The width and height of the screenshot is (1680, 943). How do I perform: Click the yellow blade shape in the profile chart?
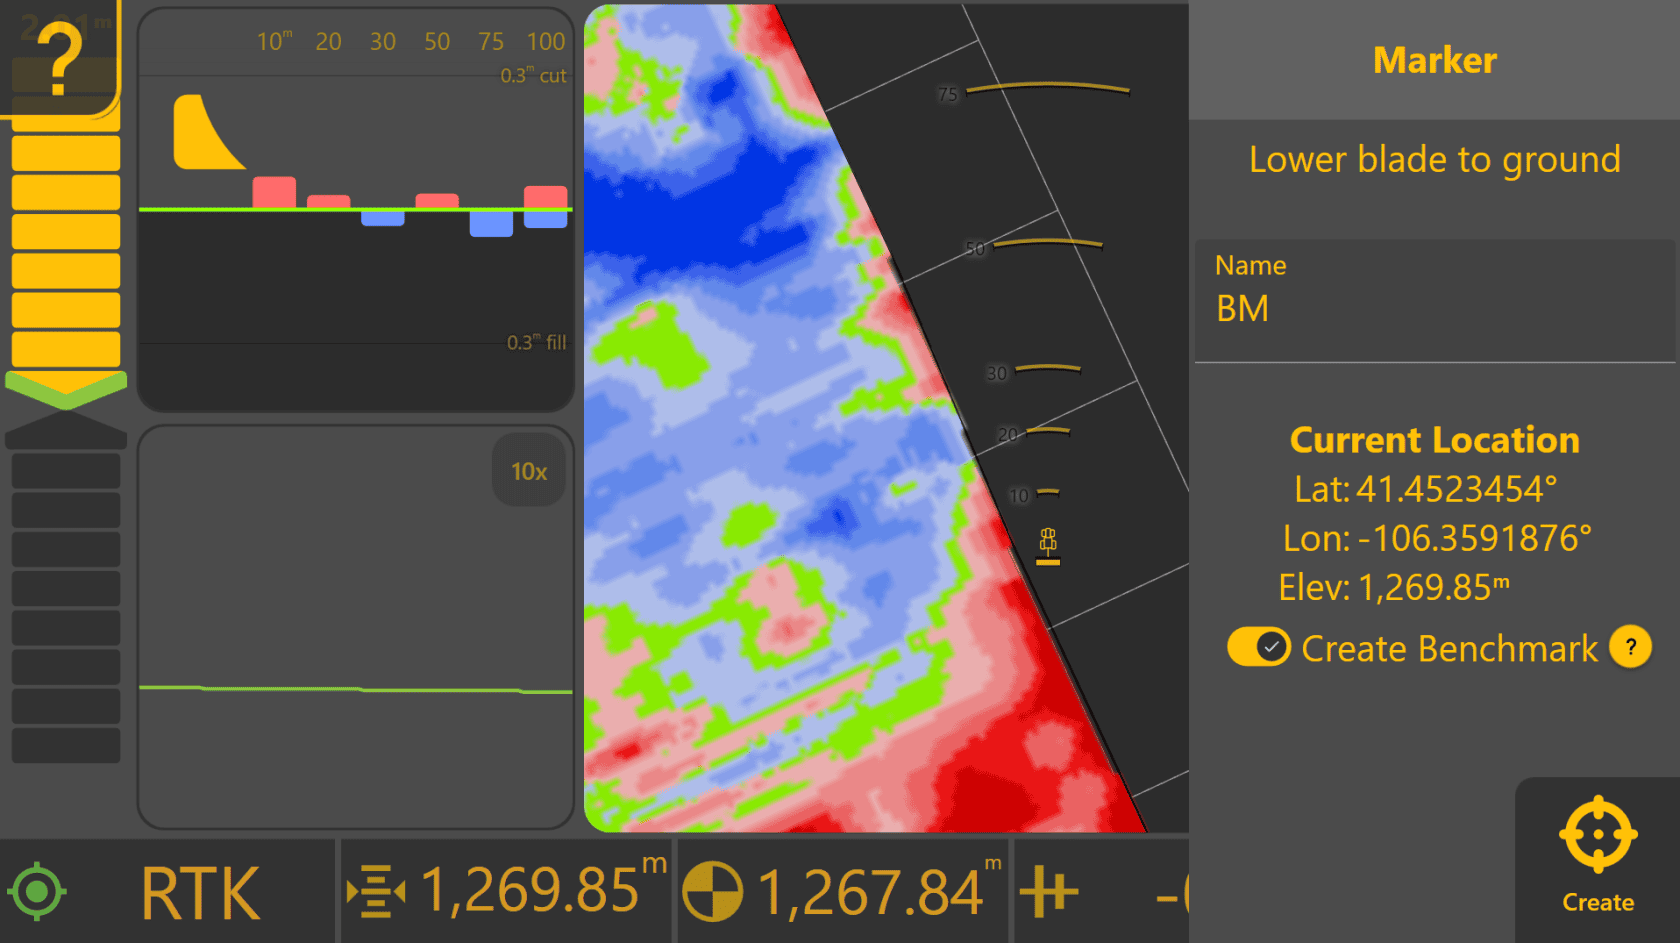[208, 132]
